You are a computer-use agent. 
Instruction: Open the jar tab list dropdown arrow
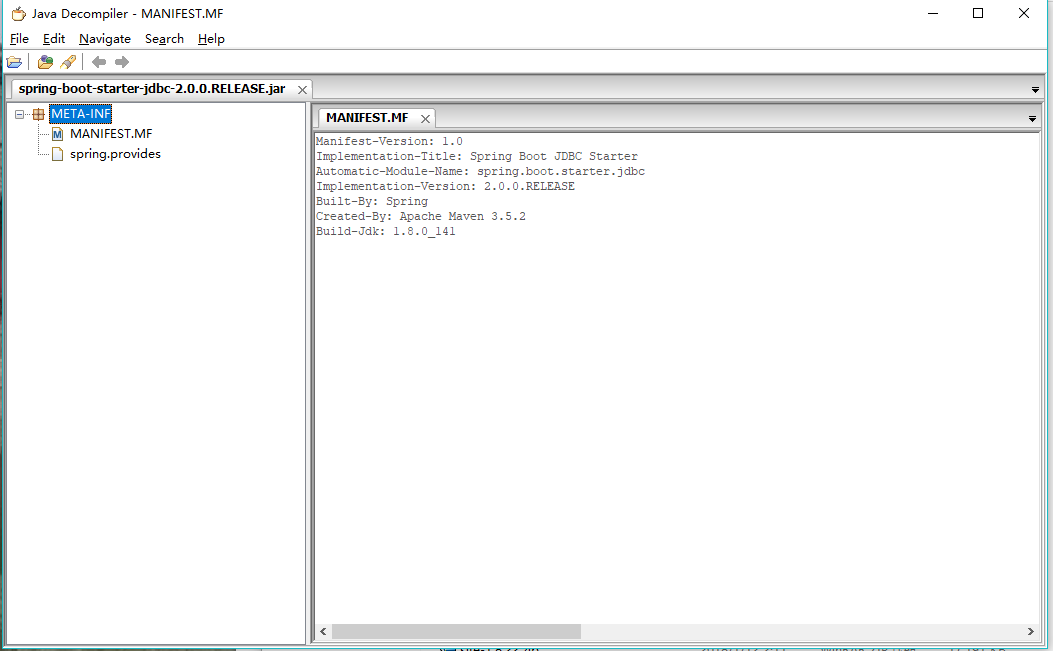[1035, 89]
